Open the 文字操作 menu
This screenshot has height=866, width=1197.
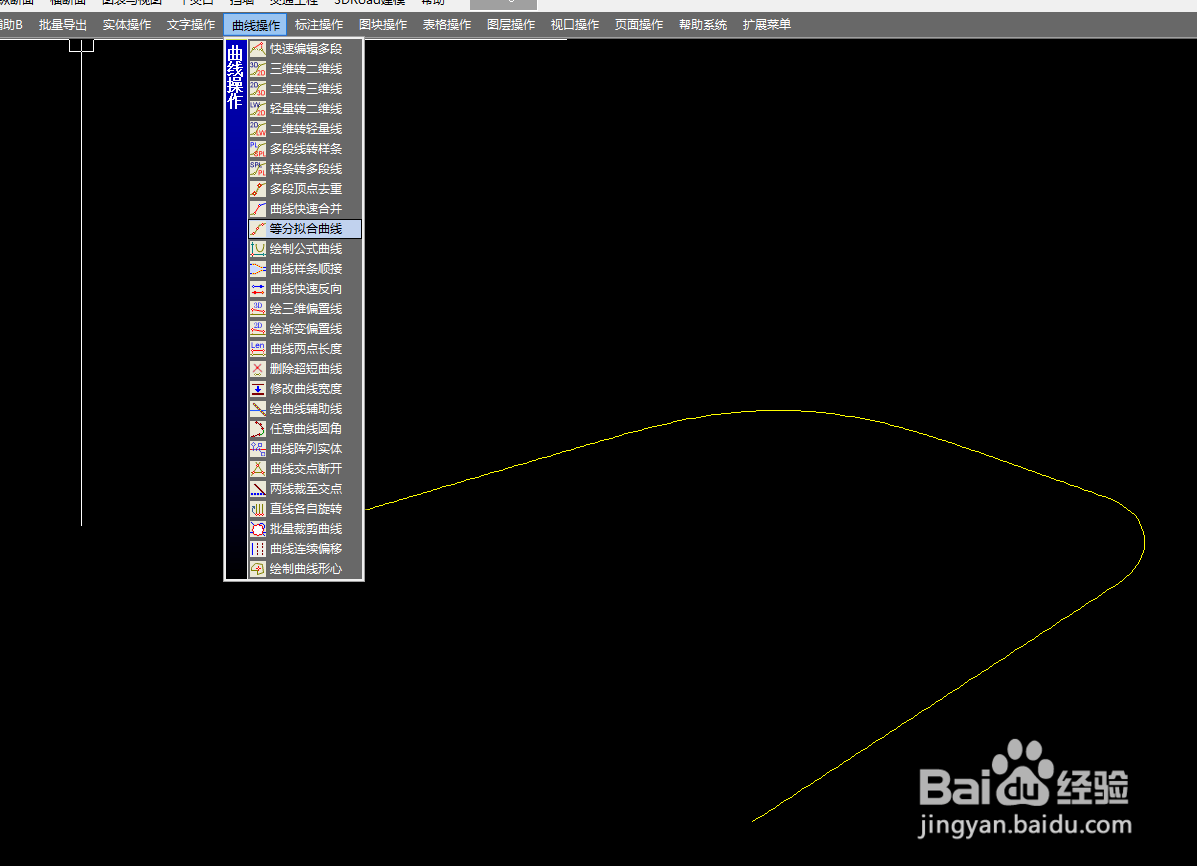(191, 25)
